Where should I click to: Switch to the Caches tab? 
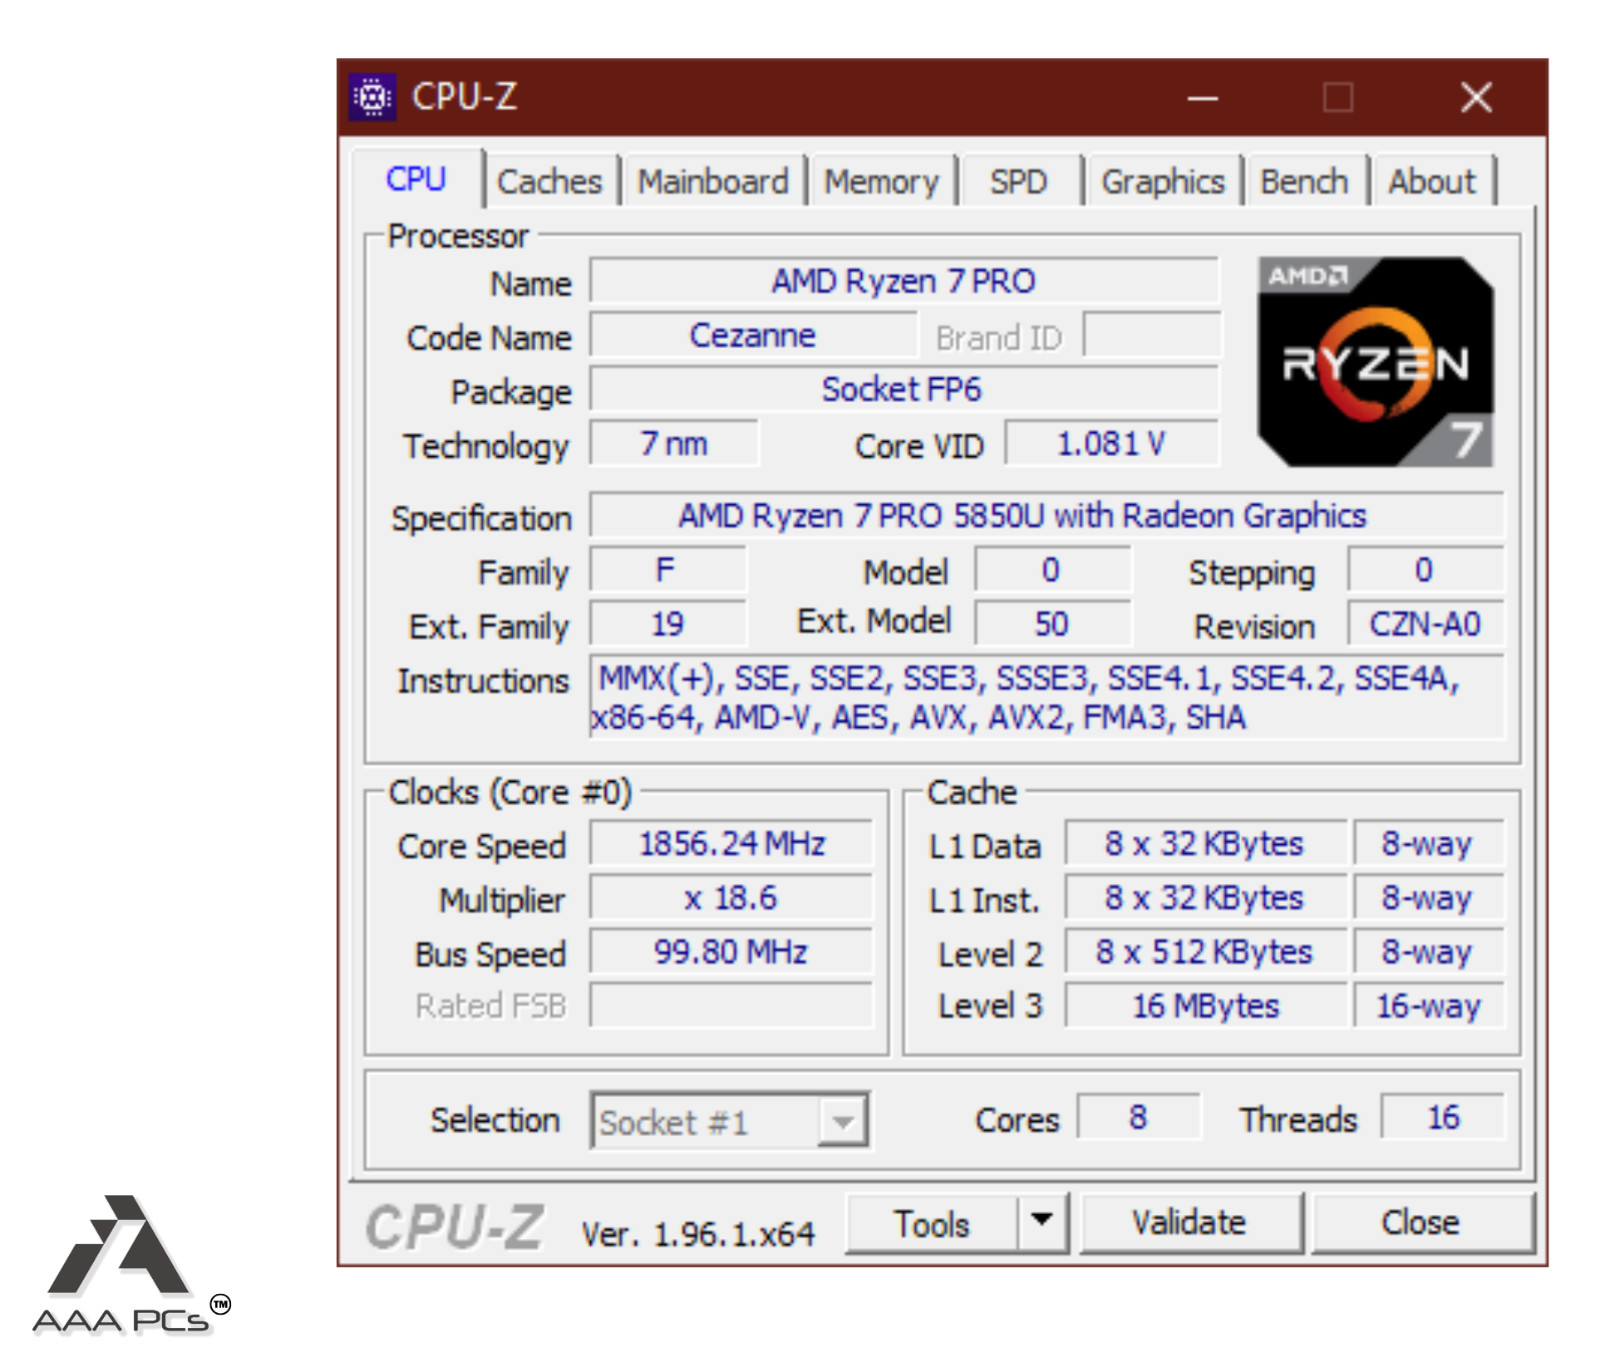549,181
